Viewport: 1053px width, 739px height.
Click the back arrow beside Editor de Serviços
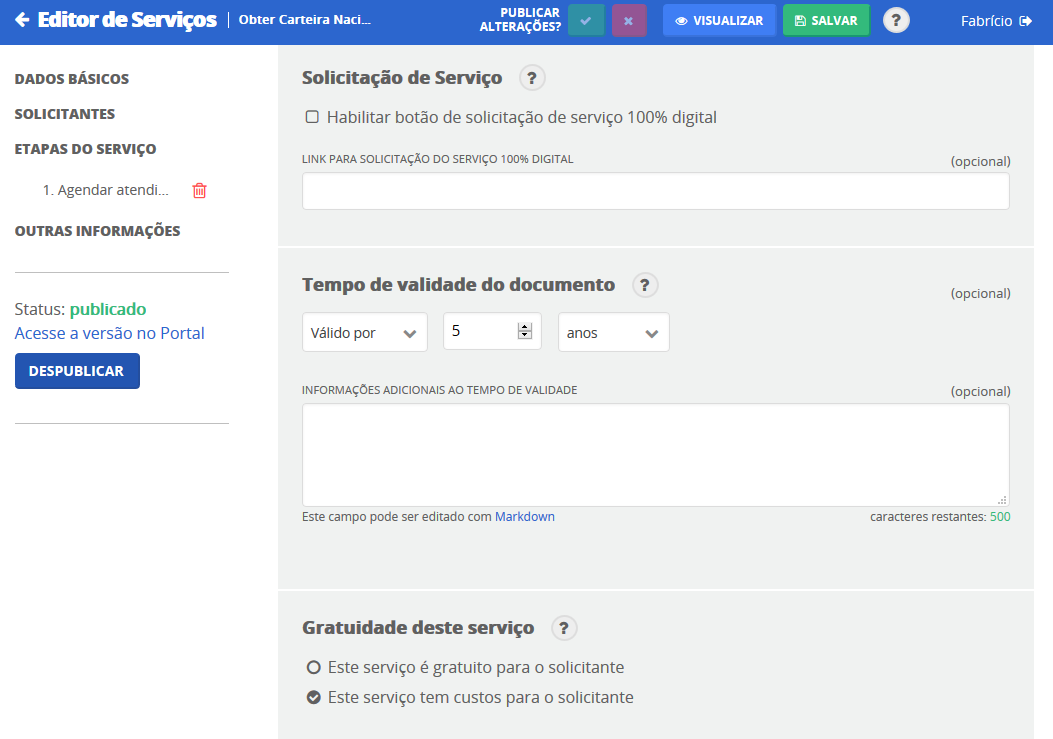[22, 20]
